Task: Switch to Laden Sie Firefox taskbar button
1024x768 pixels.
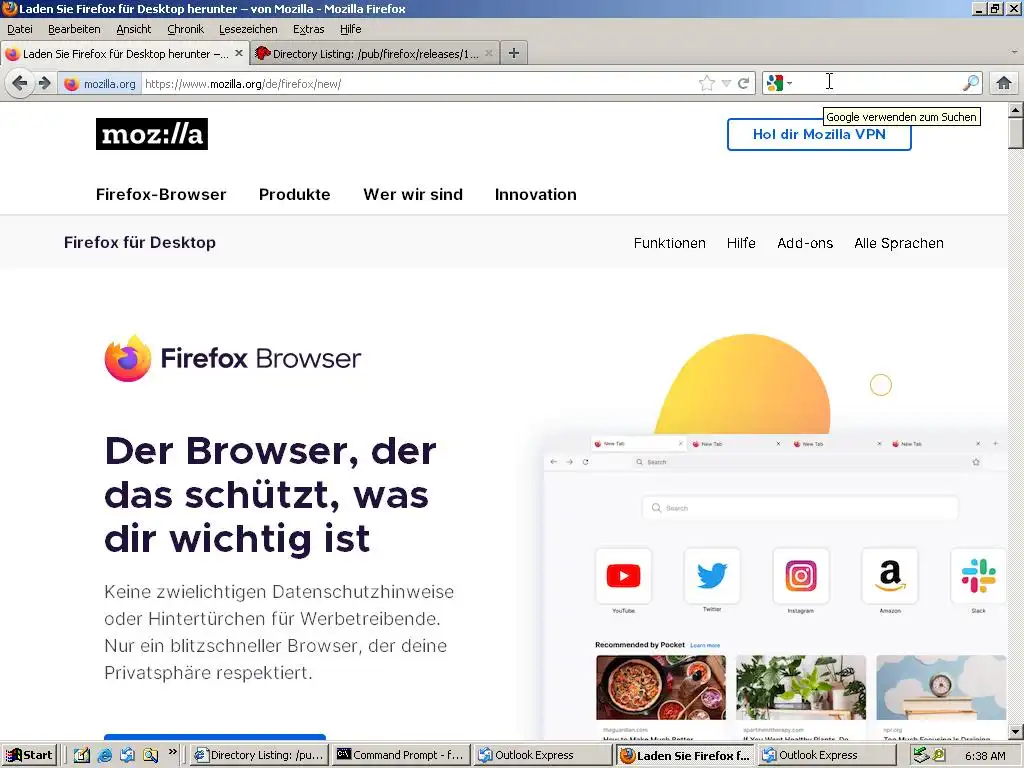Action: coord(686,755)
